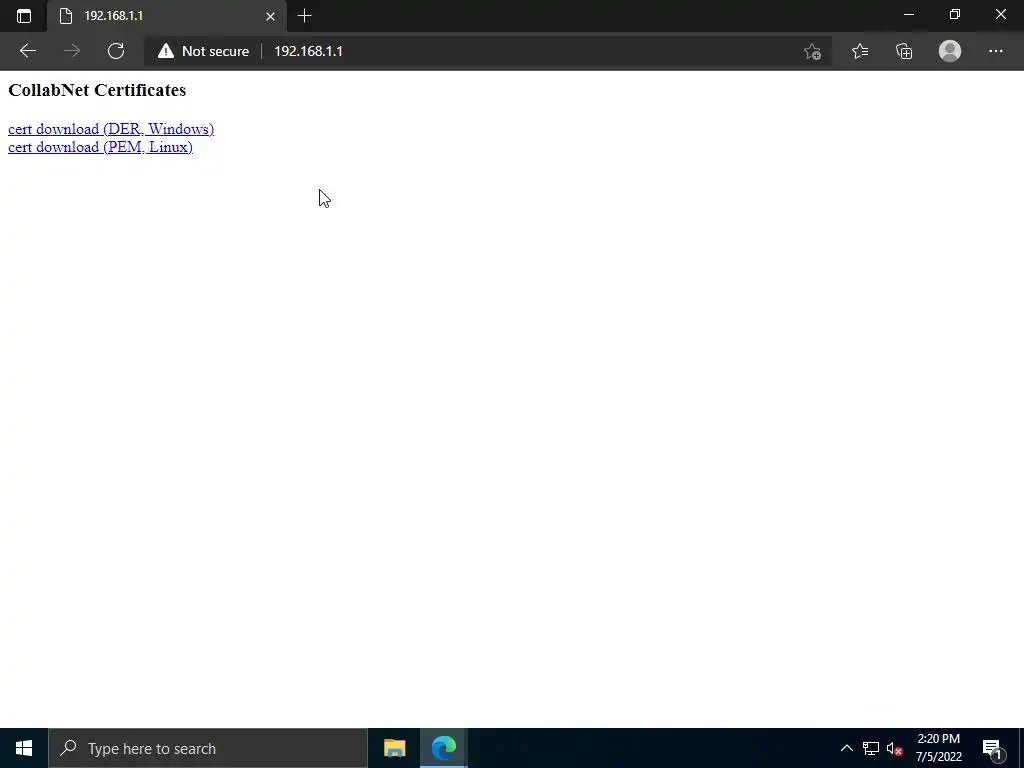The image size is (1024, 768).
Task: Minimize the browser window
Action: [x=908, y=14]
